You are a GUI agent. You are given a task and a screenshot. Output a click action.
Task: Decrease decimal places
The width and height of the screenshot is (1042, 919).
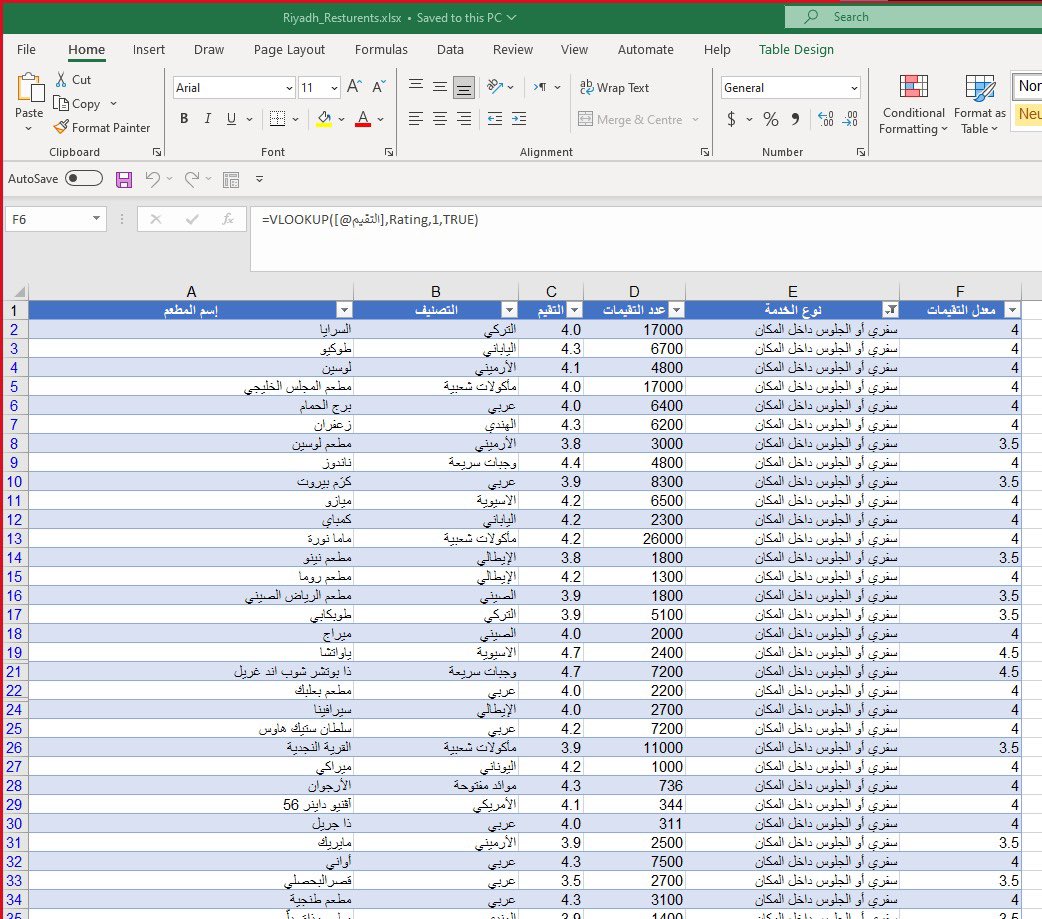click(850, 119)
